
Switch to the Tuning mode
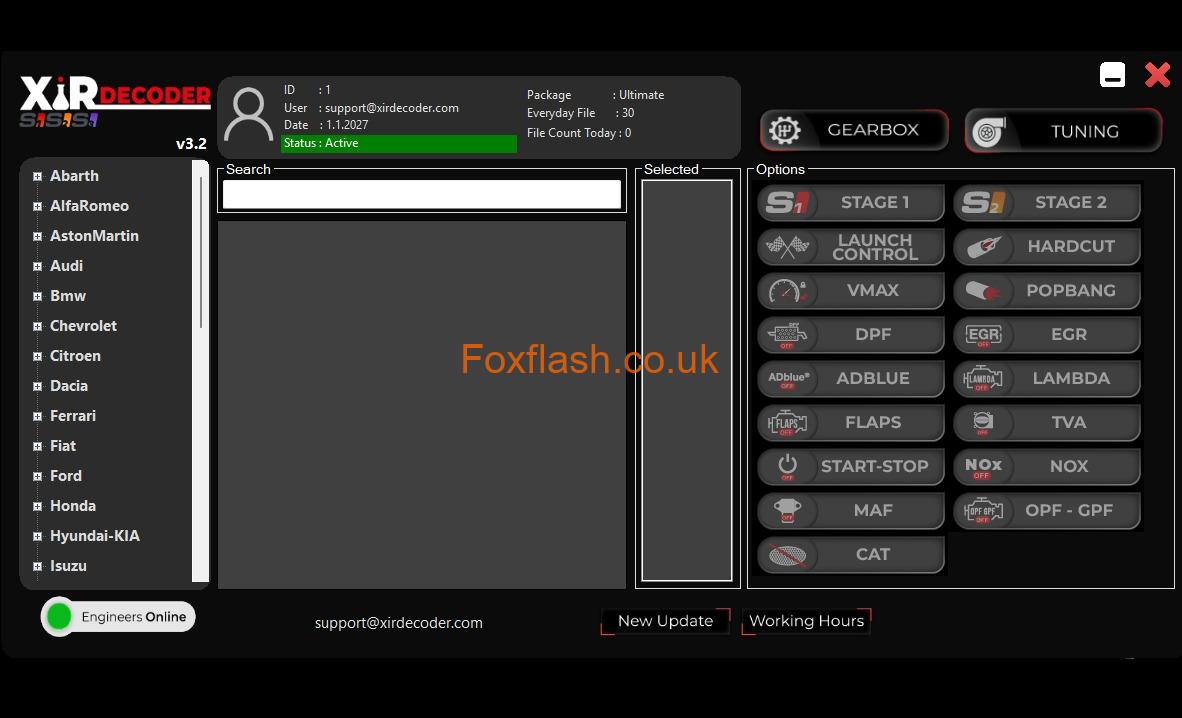tap(1063, 131)
